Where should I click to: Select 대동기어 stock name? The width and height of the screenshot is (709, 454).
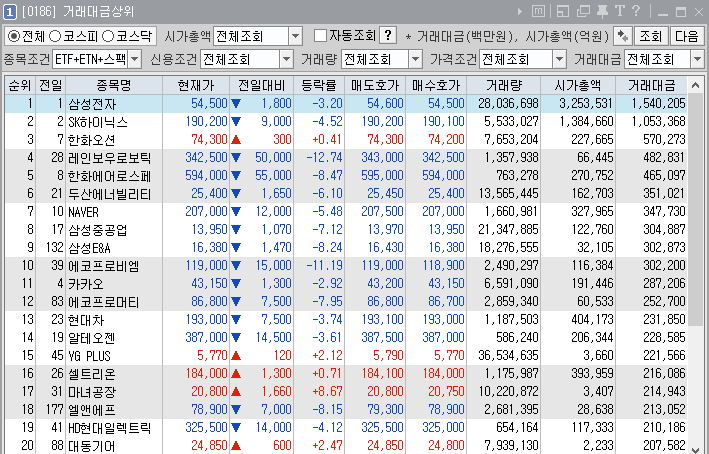point(91,446)
